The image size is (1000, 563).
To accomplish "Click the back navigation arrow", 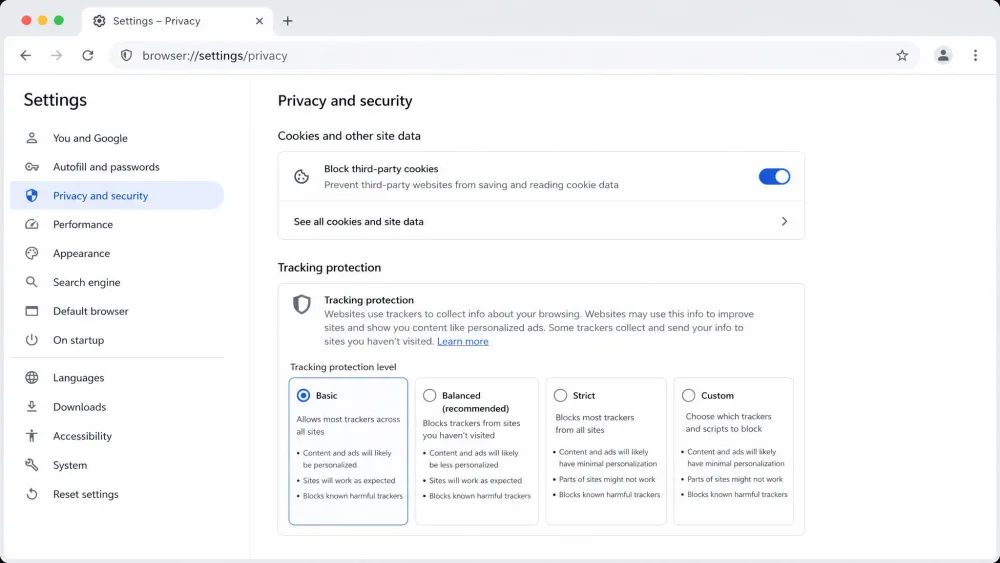I will tap(26, 55).
